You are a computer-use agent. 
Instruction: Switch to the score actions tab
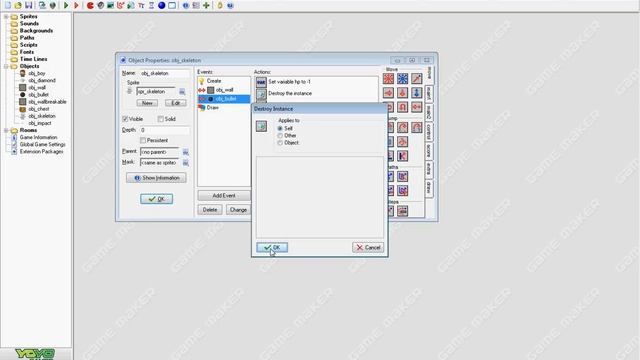pyautogui.click(x=429, y=150)
